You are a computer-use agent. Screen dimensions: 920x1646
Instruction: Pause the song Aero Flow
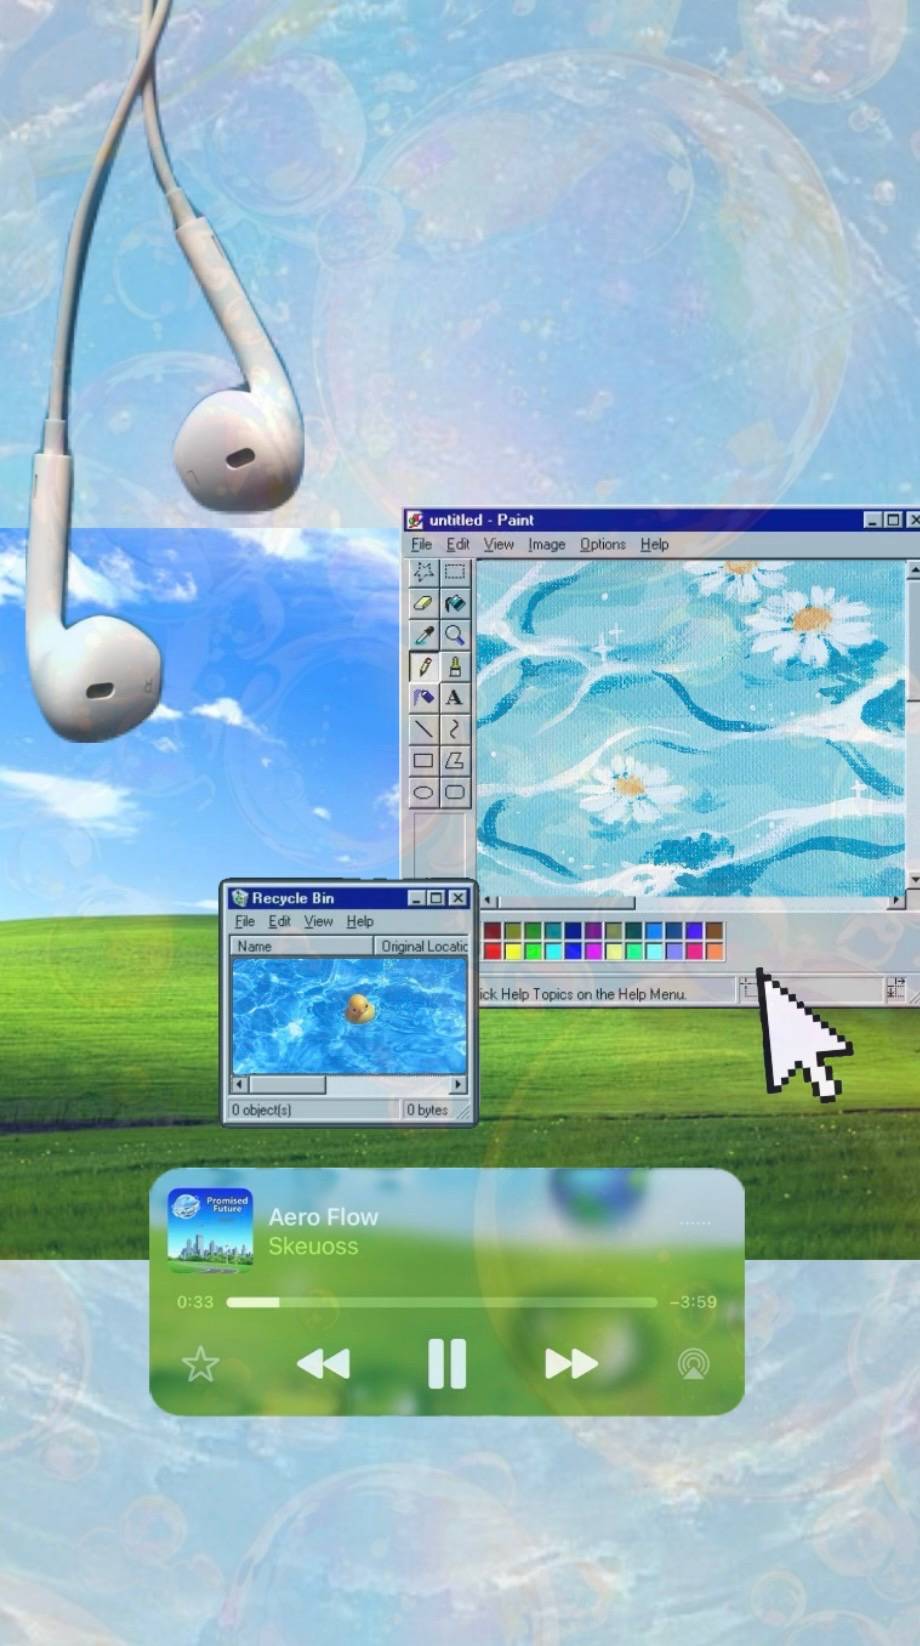coord(447,1364)
